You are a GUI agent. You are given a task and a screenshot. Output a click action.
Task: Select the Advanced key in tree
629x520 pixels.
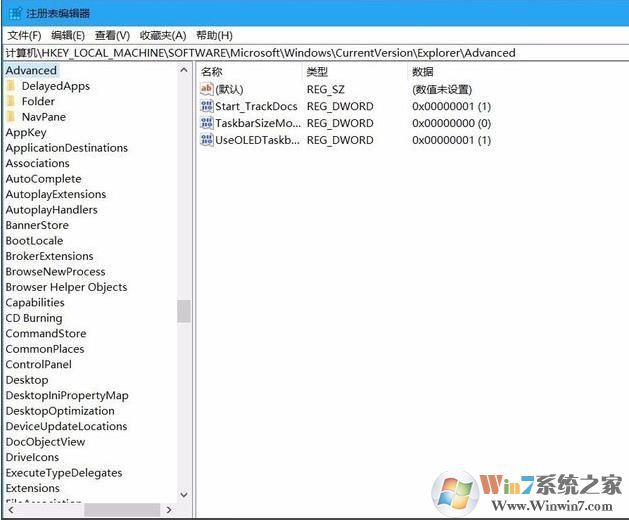[31, 70]
